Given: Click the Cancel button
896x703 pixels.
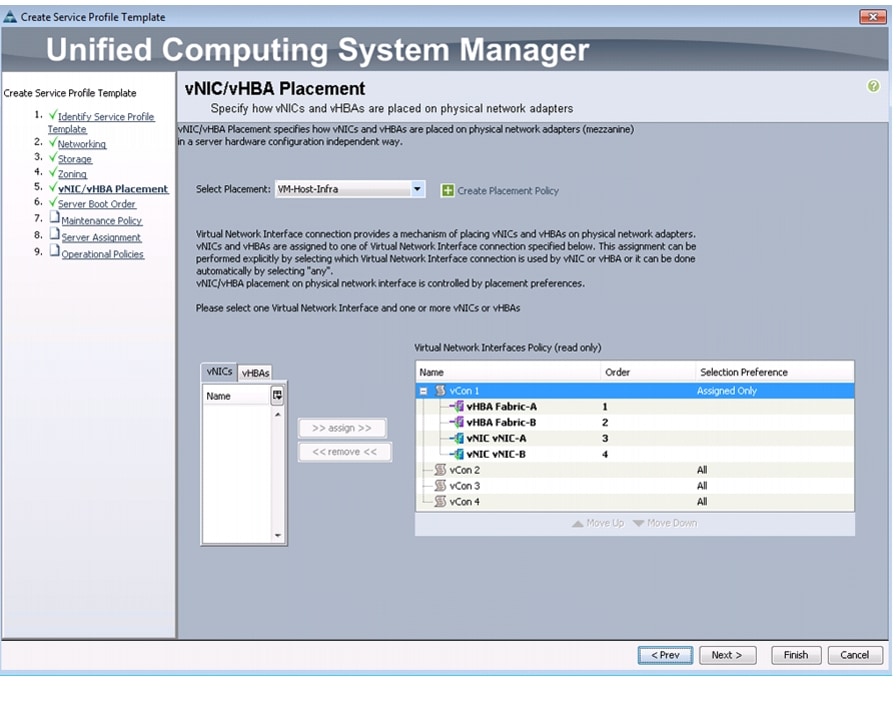Looking at the screenshot, I should coord(854,655).
